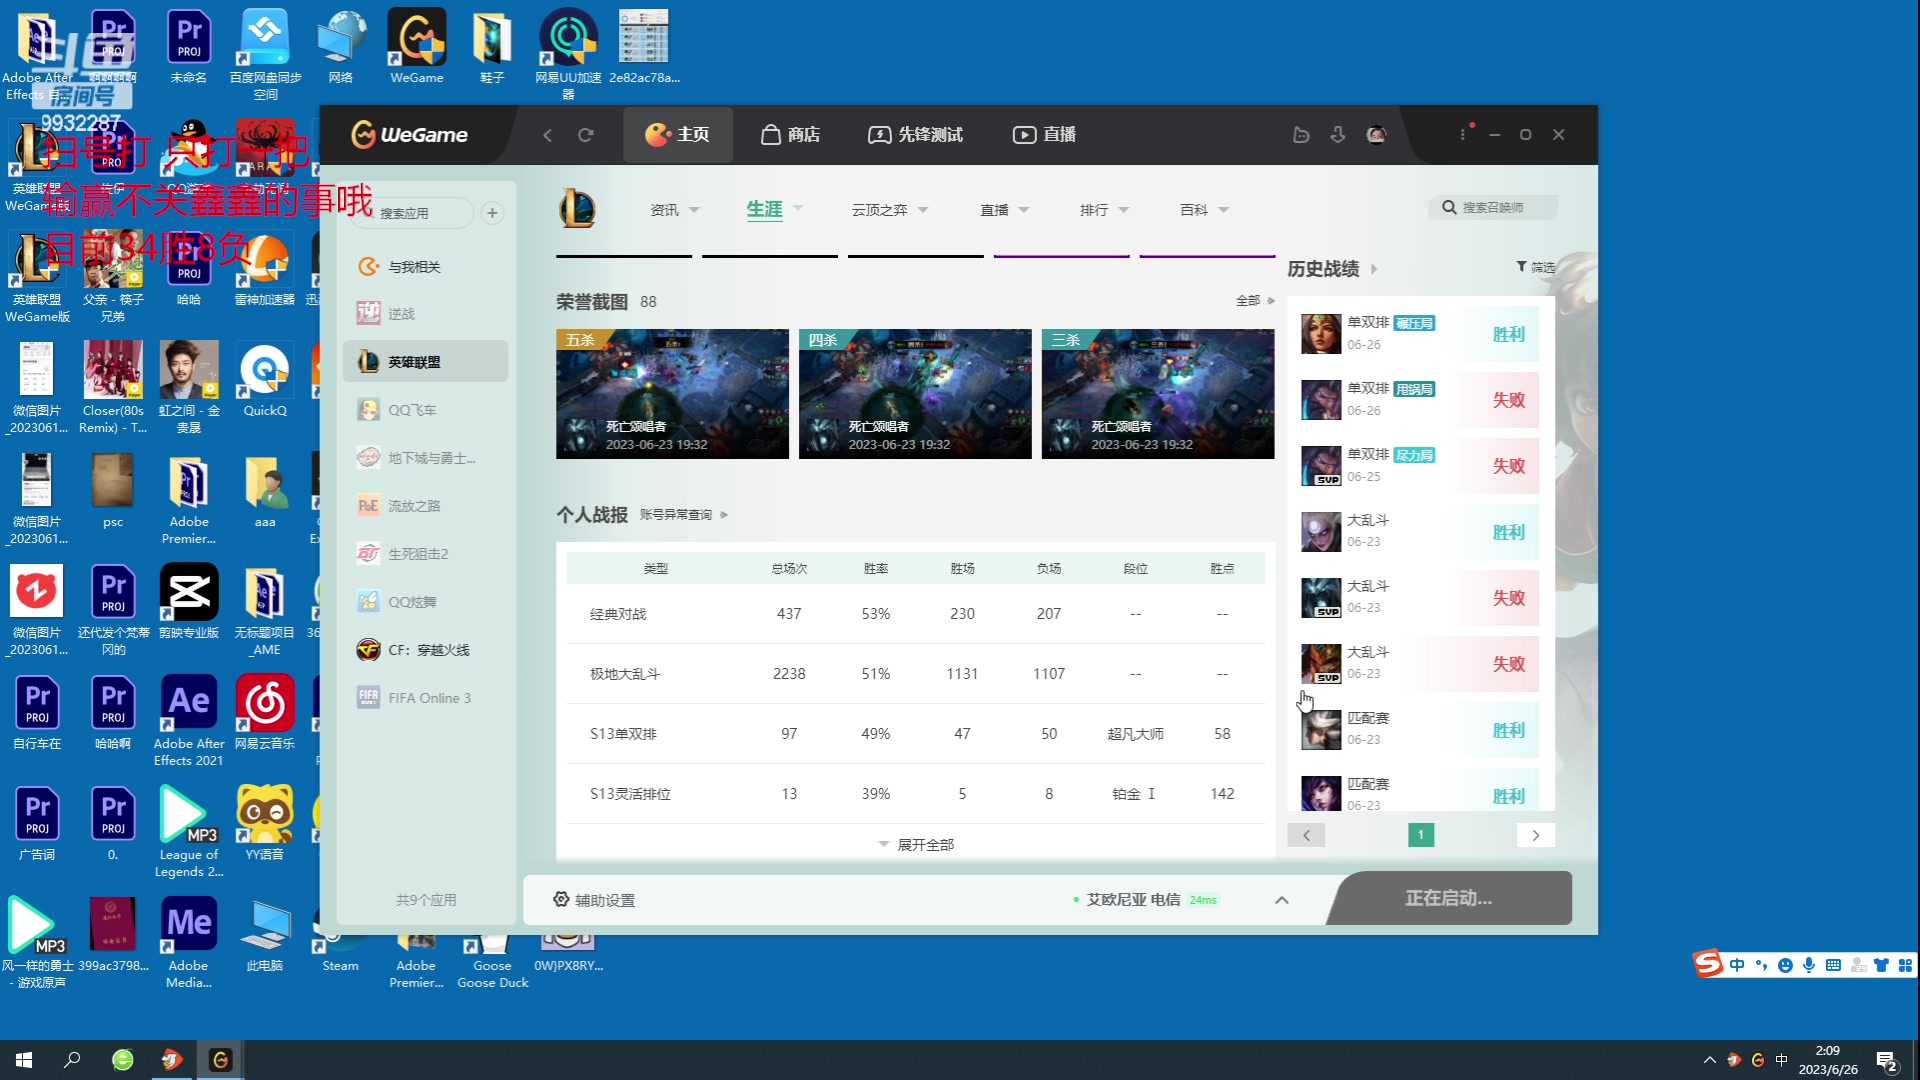Open FIFA Online 3 from the game list
The width and height of the screenshot is (1920, 1080).
(x=427, y=698)
